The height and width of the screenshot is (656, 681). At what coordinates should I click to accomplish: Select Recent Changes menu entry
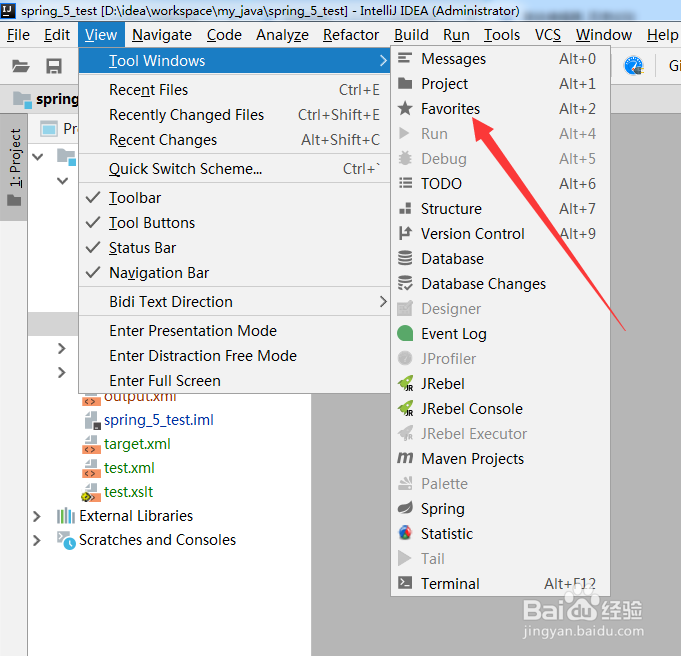tap(235, 140)
